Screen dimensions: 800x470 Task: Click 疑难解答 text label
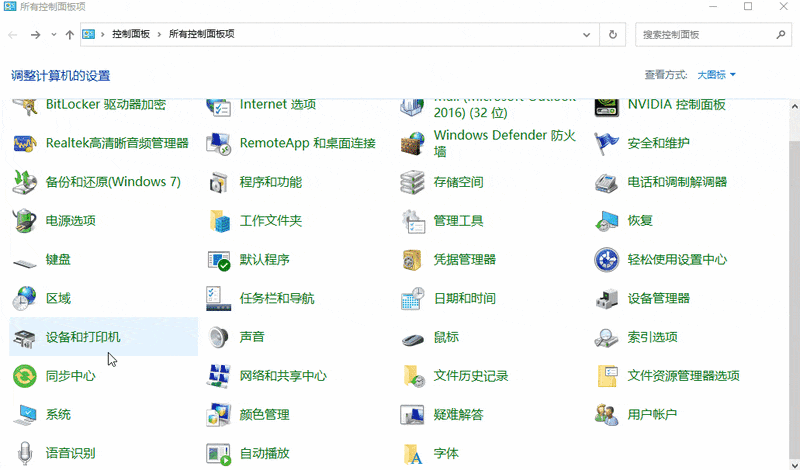click(459, 415)
